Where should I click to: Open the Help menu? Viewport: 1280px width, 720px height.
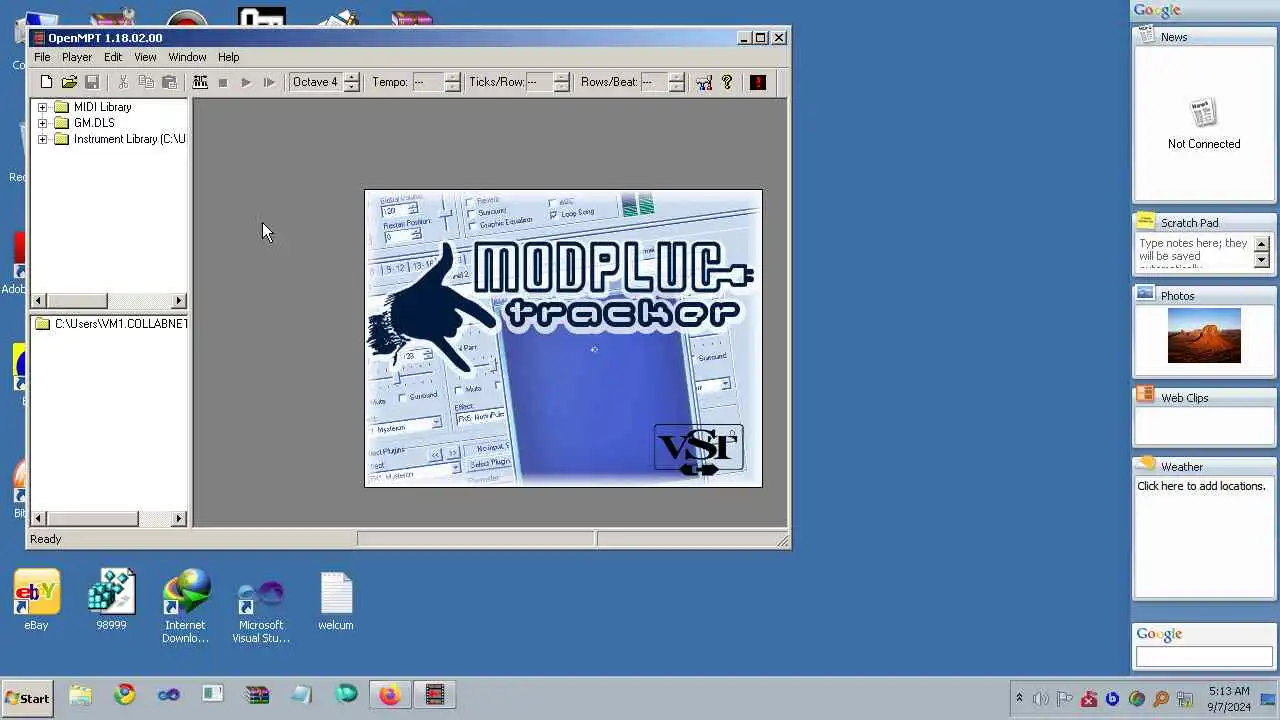point(229,57)
